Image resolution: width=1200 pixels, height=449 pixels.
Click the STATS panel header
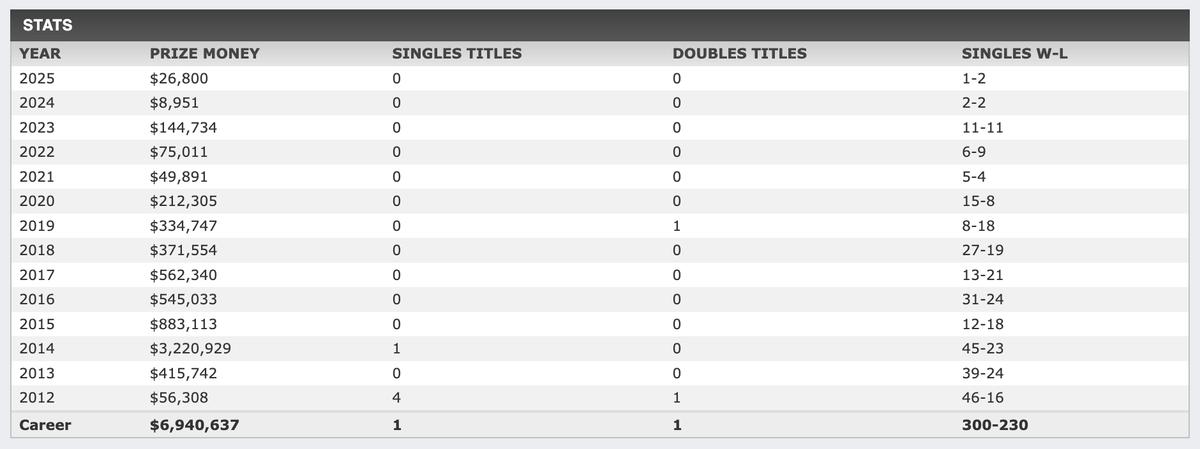(x=48, y=25)
